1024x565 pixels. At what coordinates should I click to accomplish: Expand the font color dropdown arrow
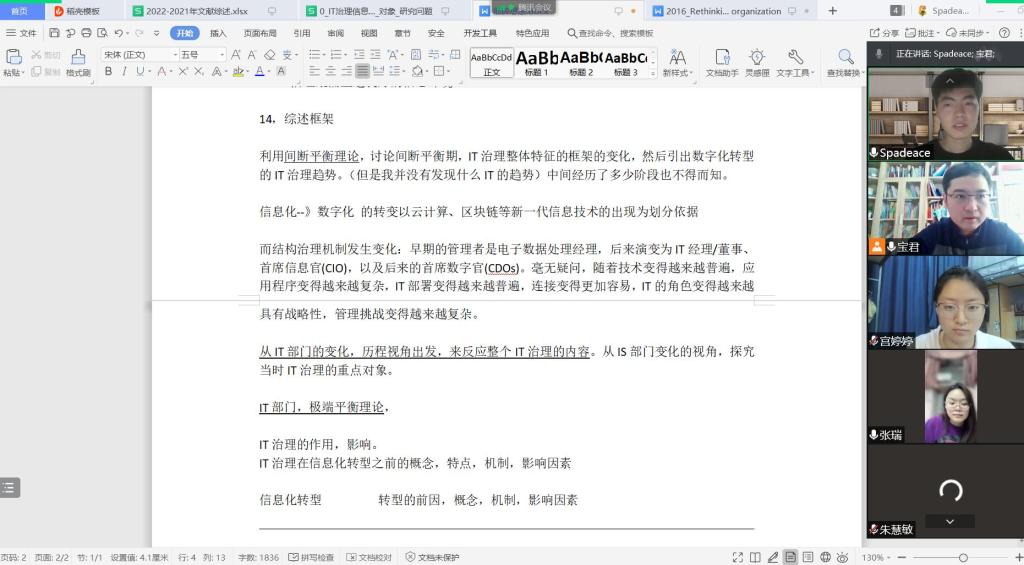[x=269, y=72]
